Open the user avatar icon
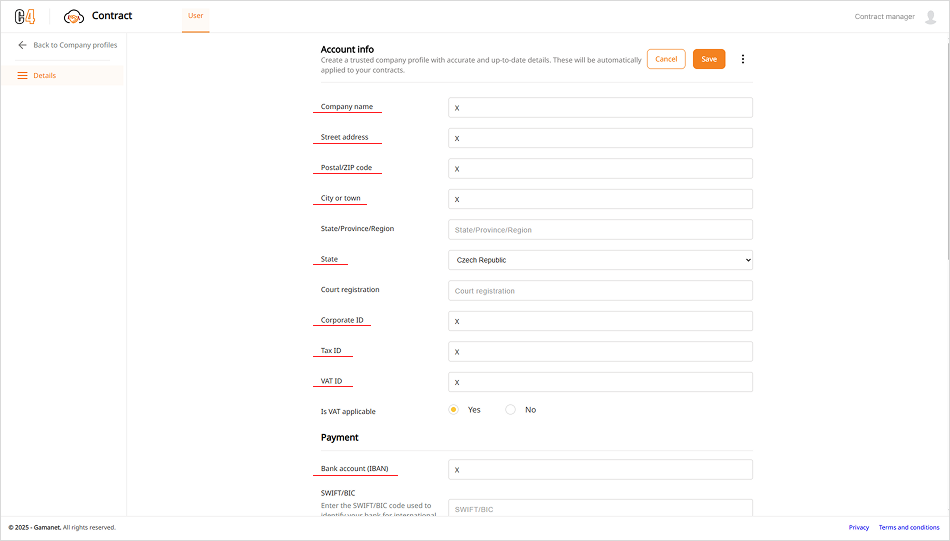950x541 pixels. coord(931,17)
